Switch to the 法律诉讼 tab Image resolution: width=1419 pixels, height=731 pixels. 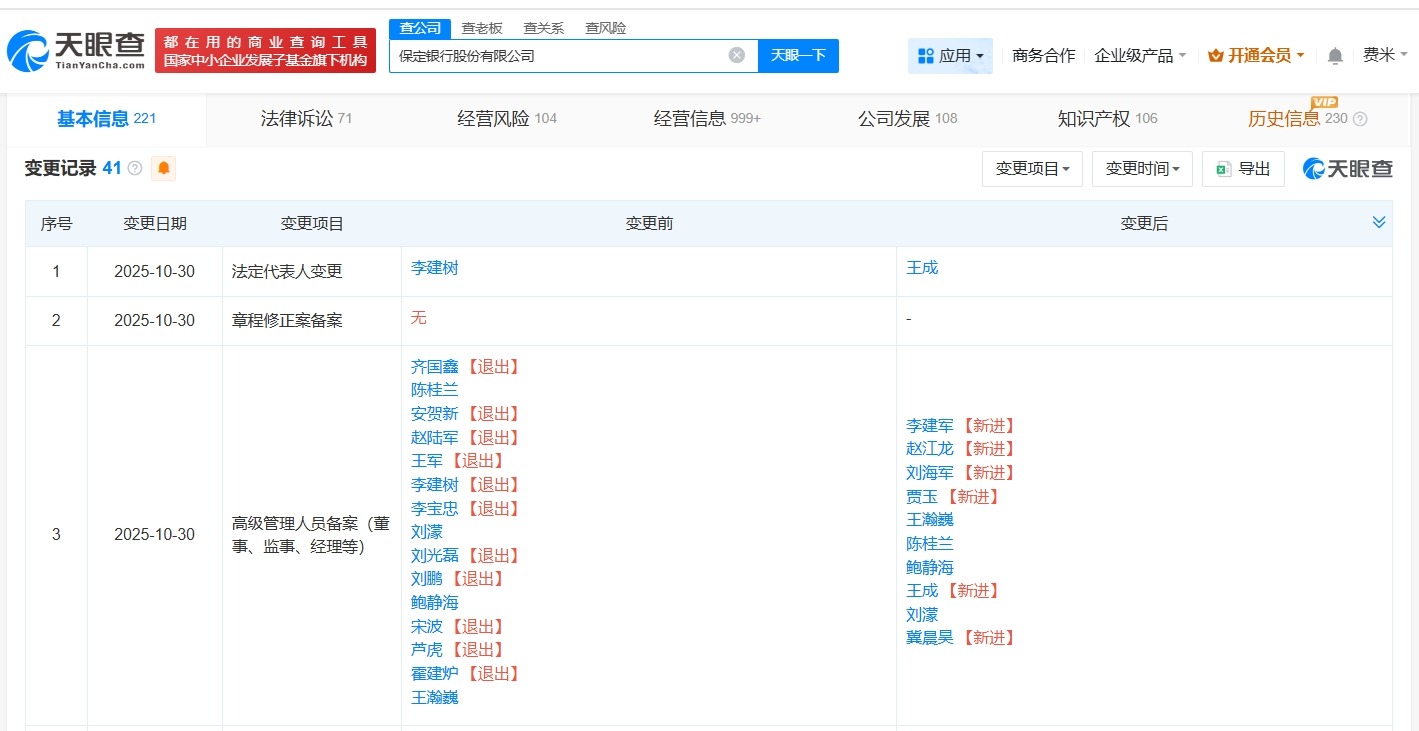298,118
